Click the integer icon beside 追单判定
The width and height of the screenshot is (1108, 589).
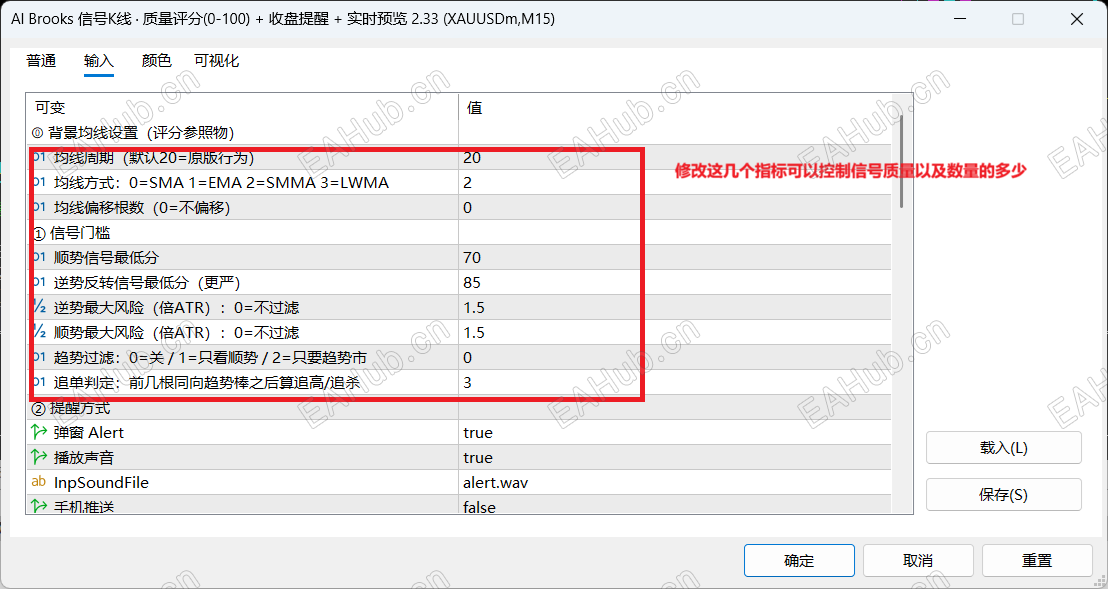coord(39,383)
